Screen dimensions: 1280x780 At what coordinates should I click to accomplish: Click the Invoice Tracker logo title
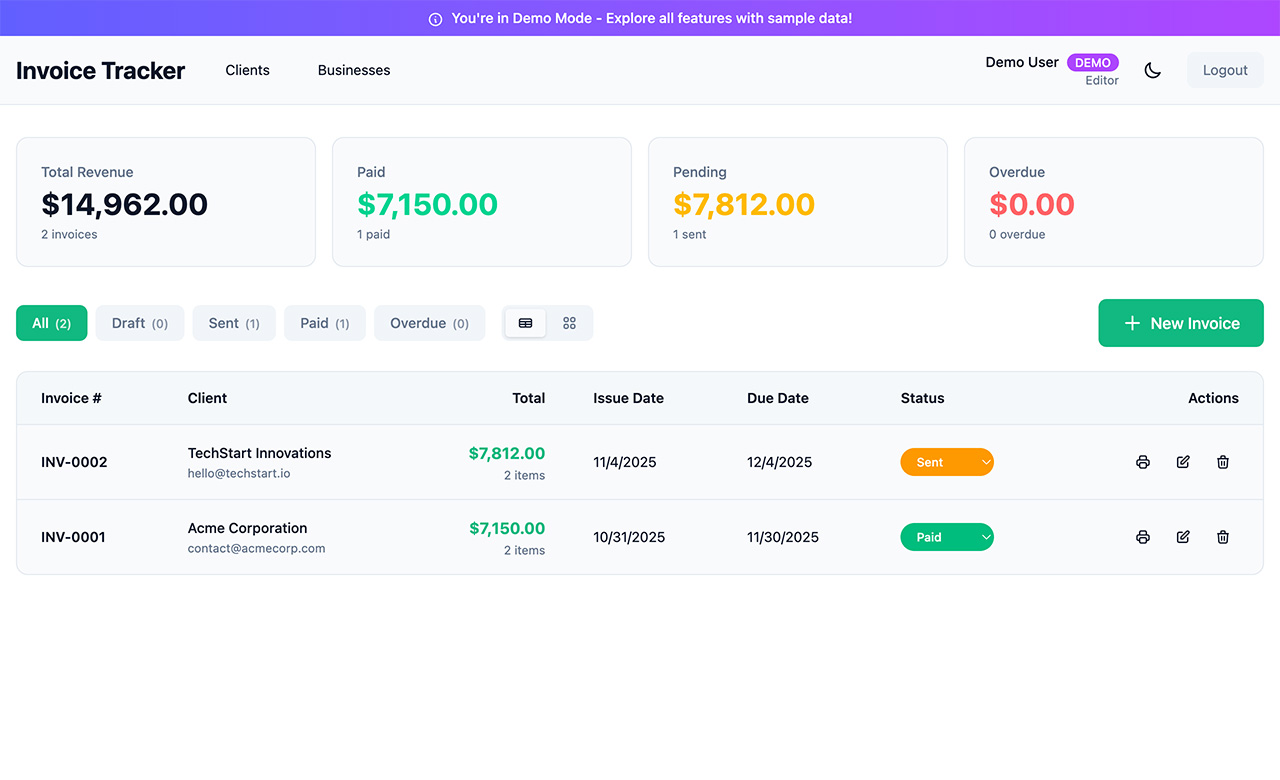click(x=101, y=70)
